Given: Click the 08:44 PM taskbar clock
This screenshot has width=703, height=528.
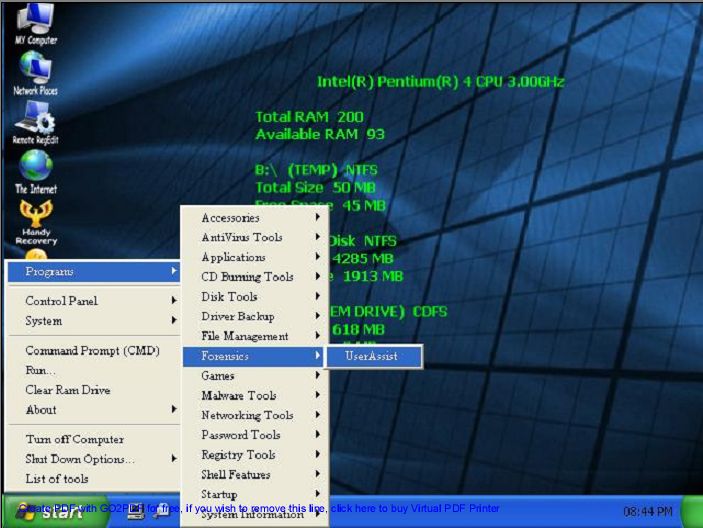Looking at the screenshot, I should (x=648, y=511).
